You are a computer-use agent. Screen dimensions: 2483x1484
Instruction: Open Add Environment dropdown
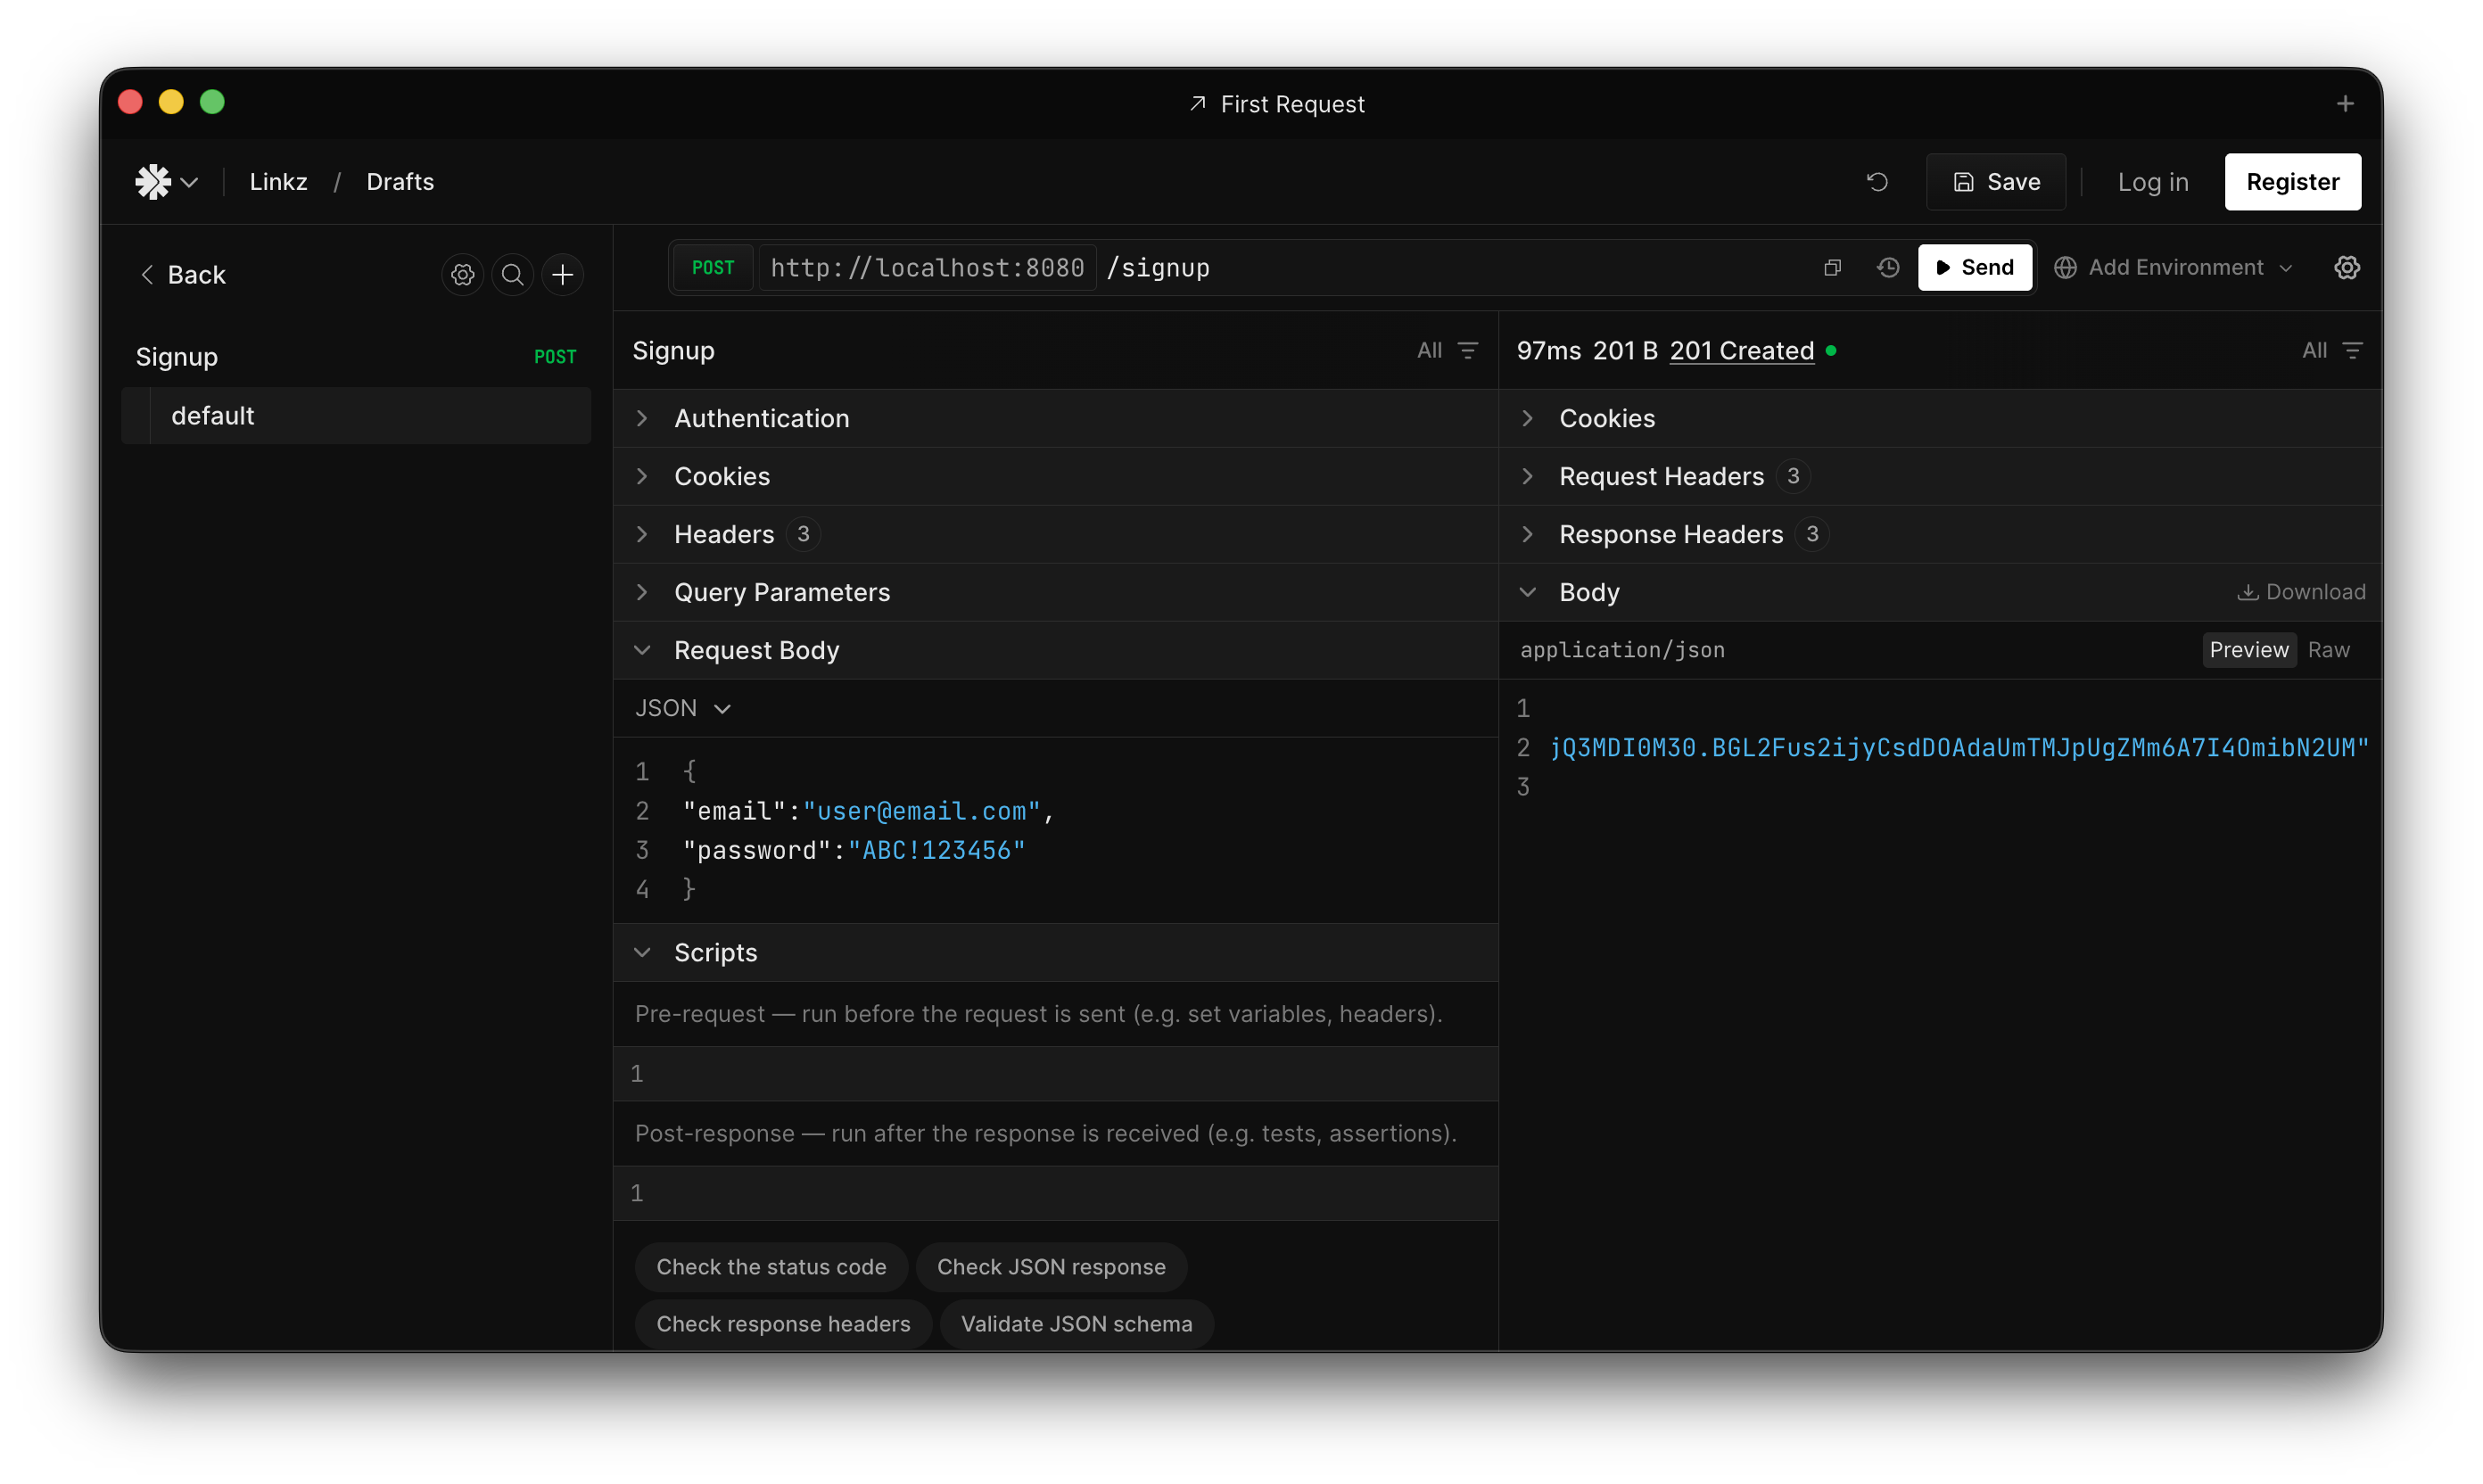pos(2172,268)
